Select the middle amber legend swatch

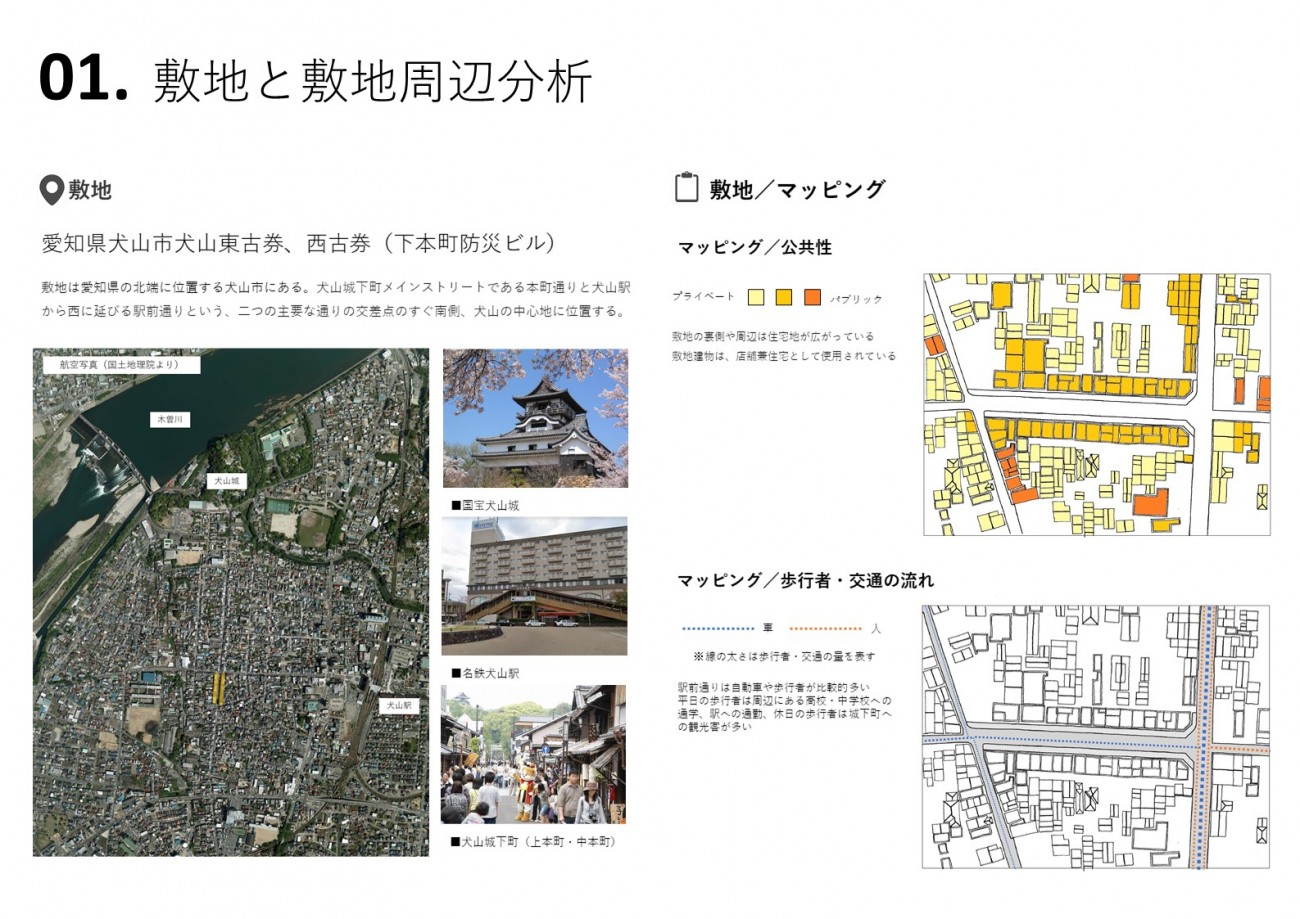784,297
